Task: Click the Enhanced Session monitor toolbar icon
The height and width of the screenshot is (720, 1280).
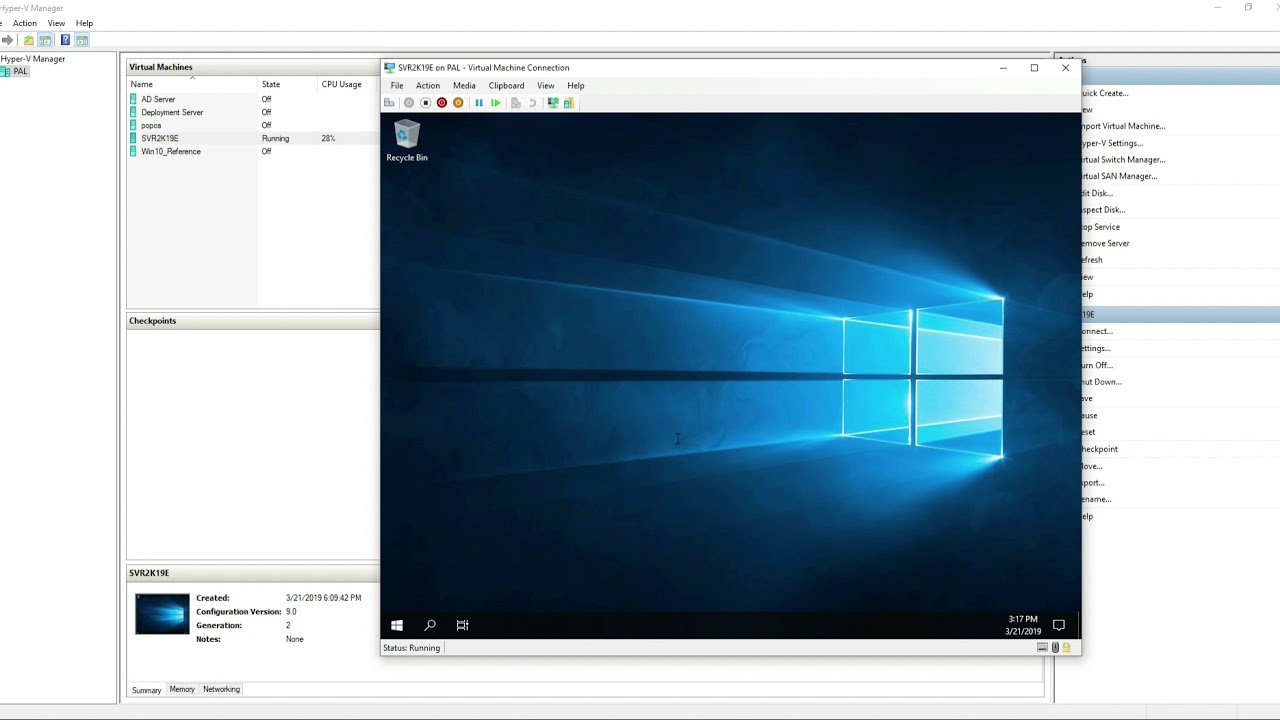Action: pos(552,103)
